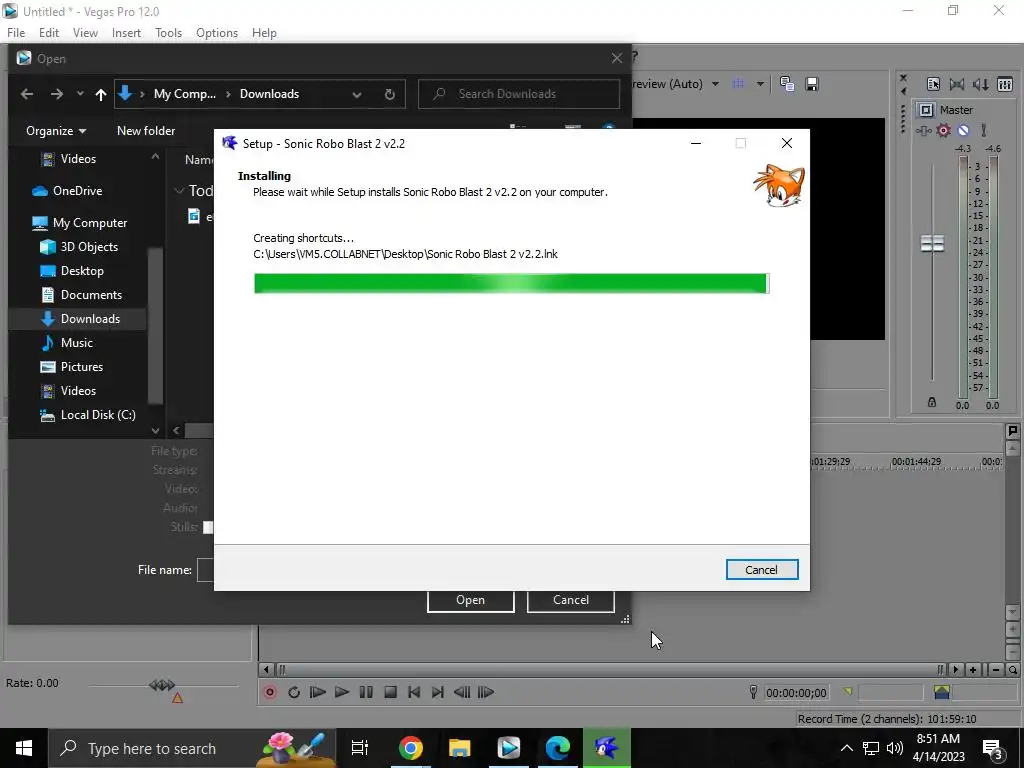Viewport: 1024px width, 768px height.
Task: Open recent locations chevron in Open dialog
Action: tap(80, 94)
